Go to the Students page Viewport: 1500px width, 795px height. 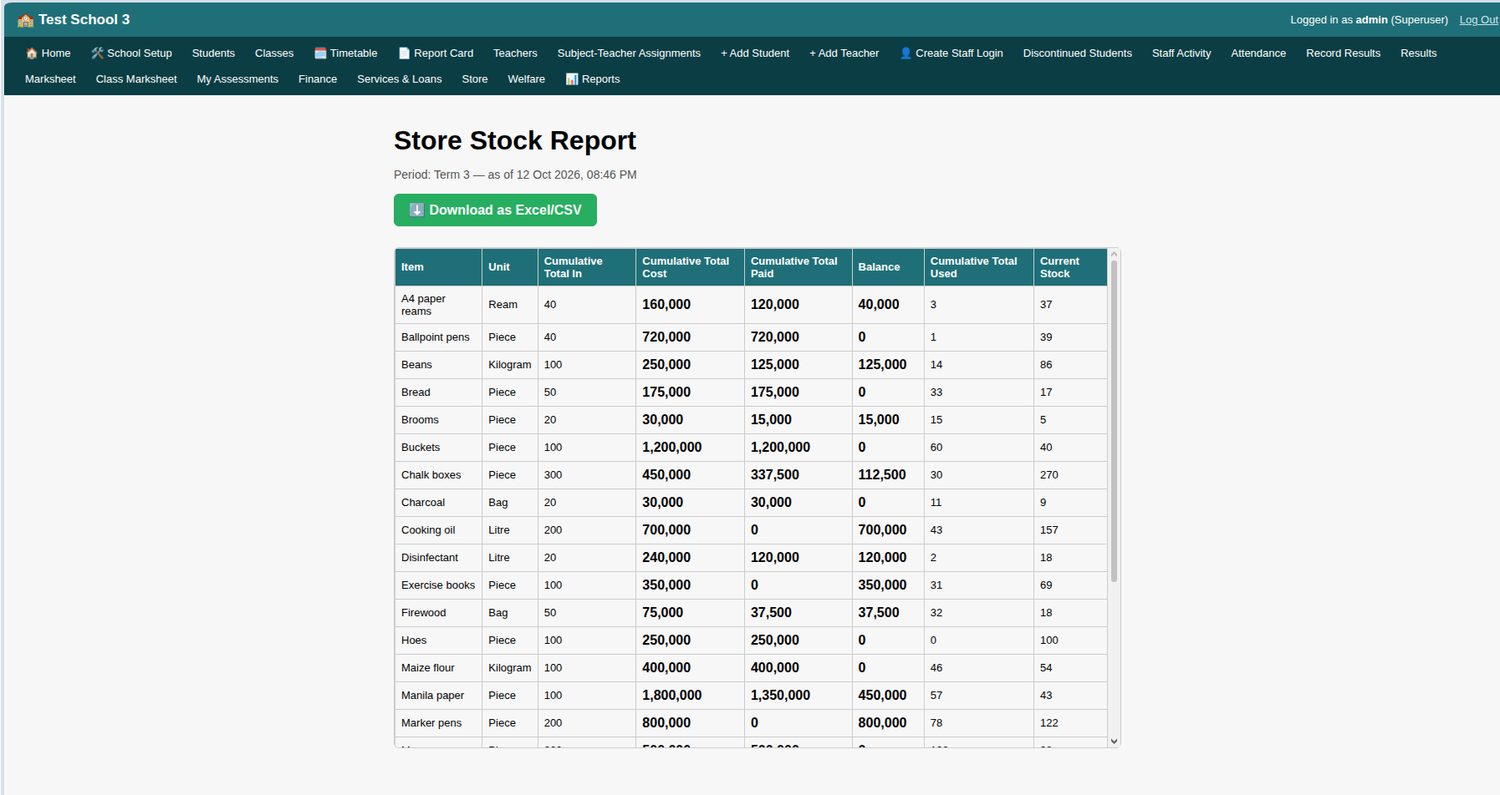pyautogui.click(x=213, y=53)
